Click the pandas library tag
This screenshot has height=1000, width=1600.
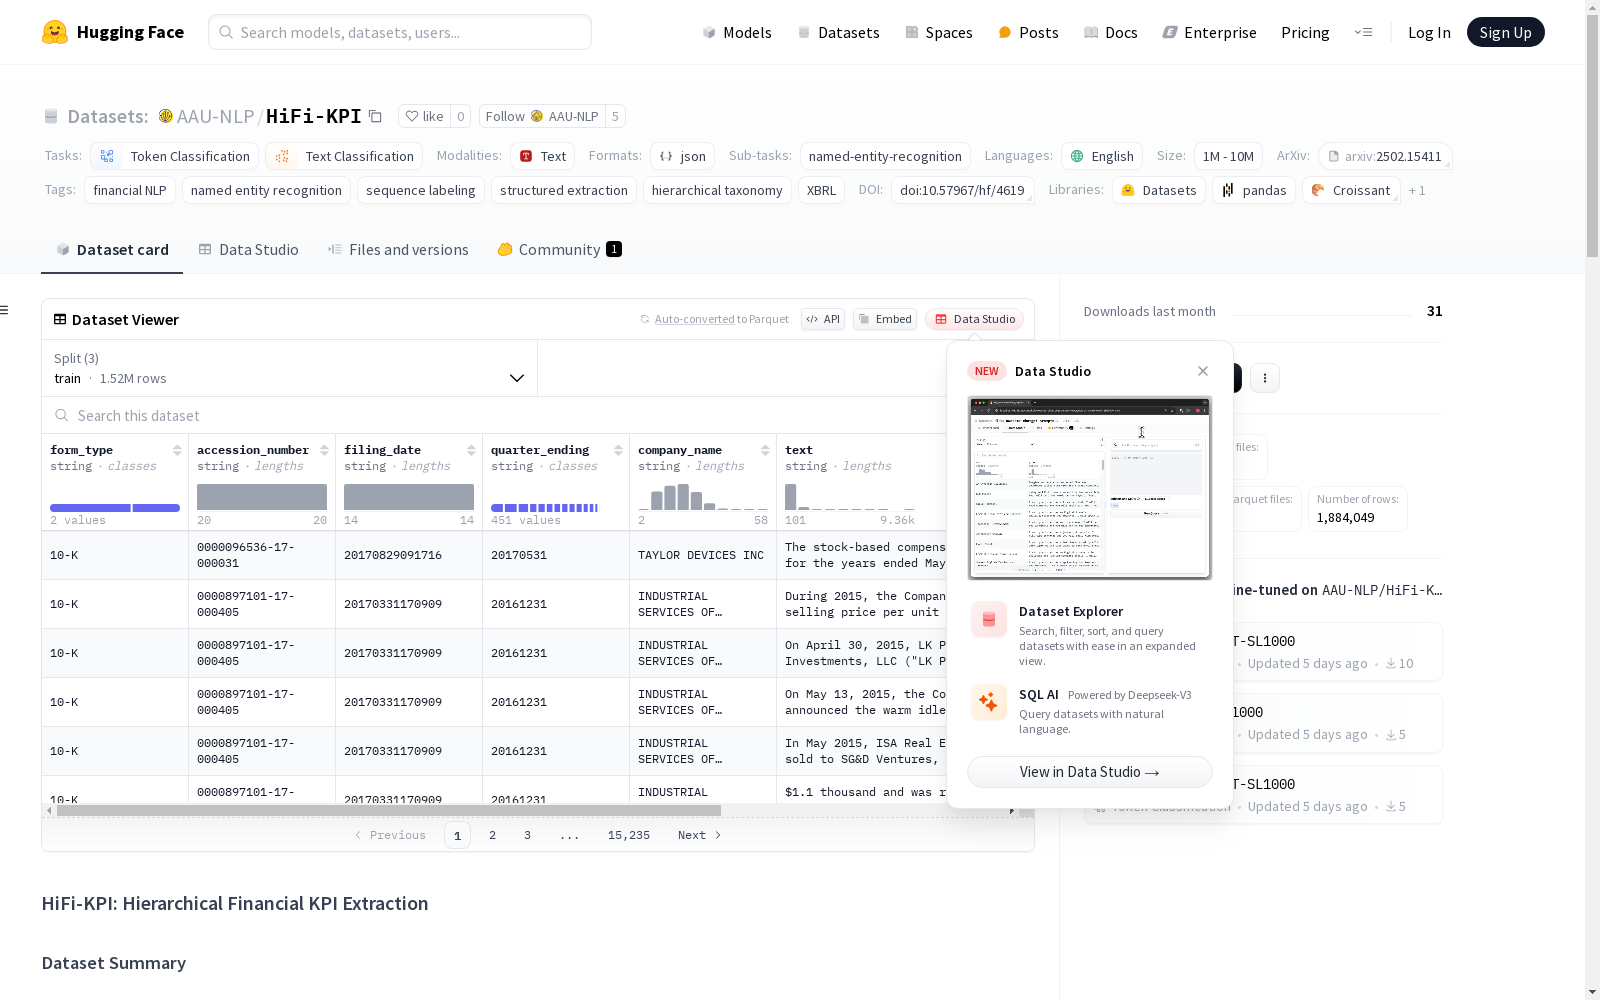[x=1254, y=190]
